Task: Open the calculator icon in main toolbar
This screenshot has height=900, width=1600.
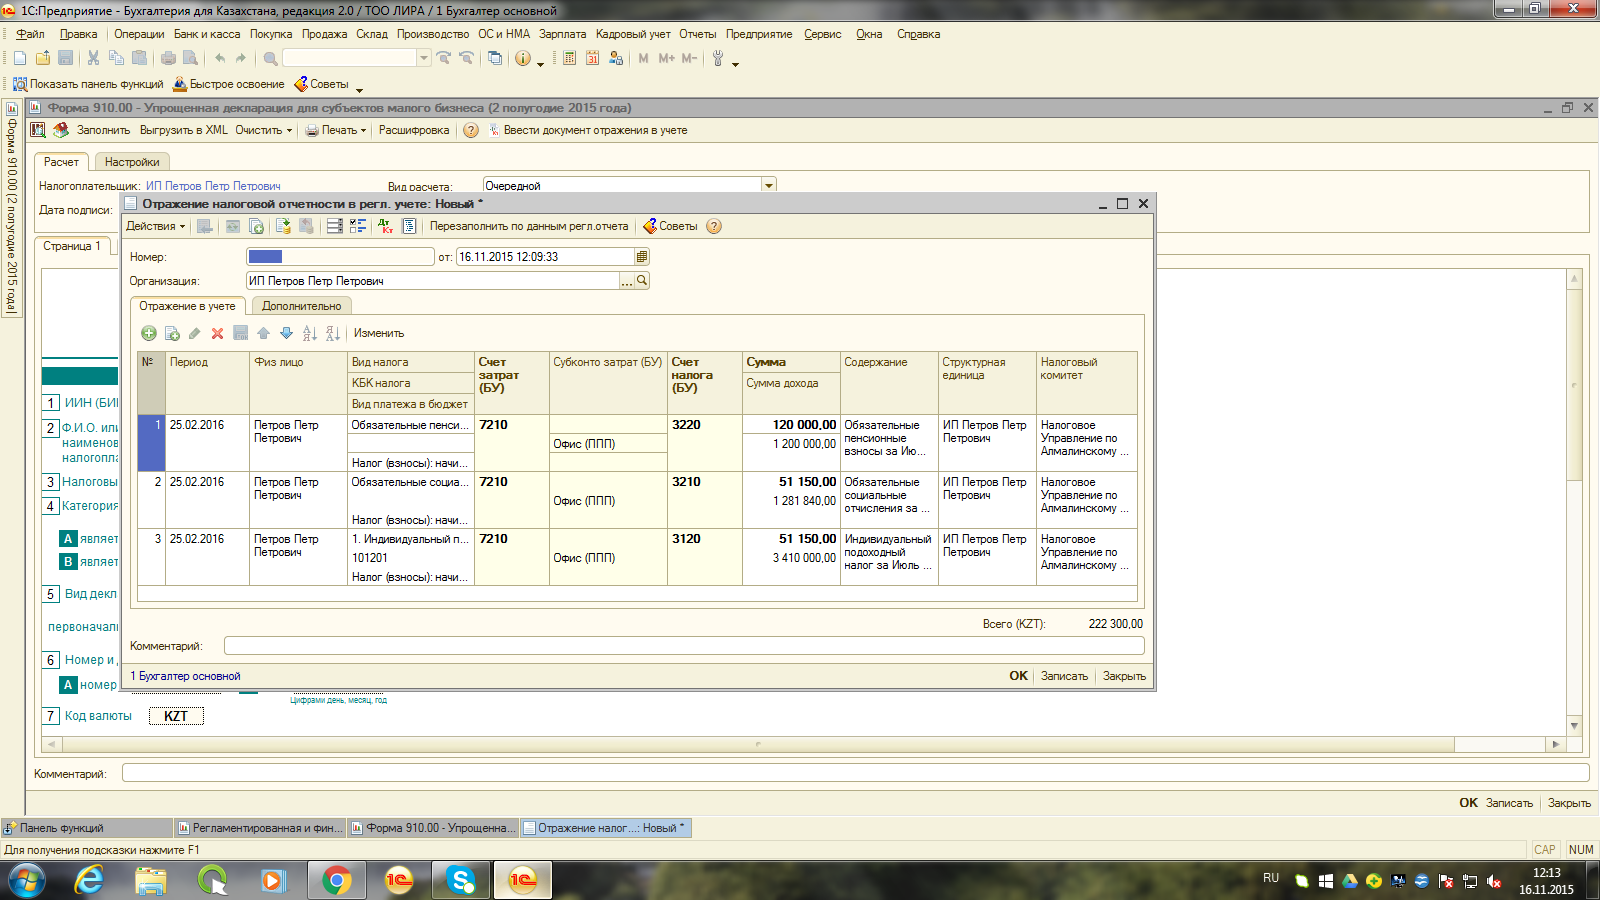Action: pyautogui.click(x=569, y=58)
